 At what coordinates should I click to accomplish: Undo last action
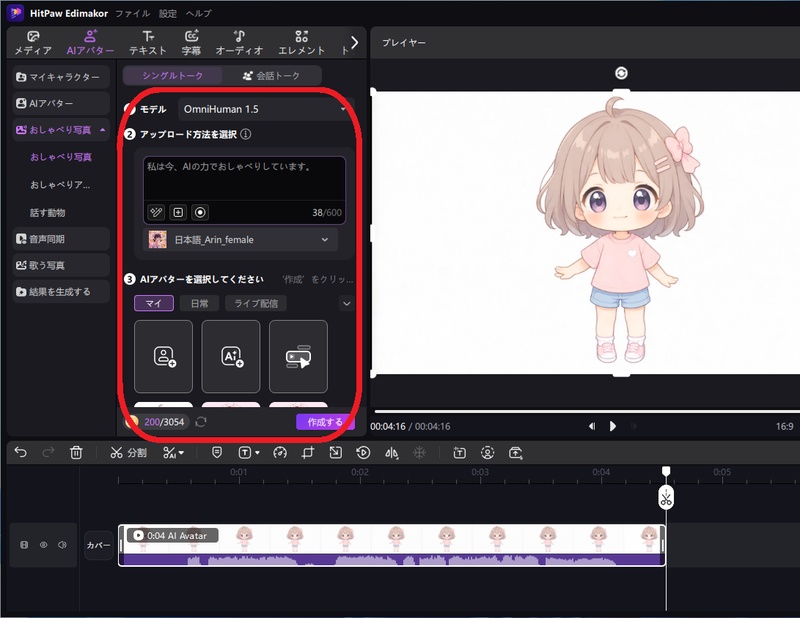(x=20, y=452)
